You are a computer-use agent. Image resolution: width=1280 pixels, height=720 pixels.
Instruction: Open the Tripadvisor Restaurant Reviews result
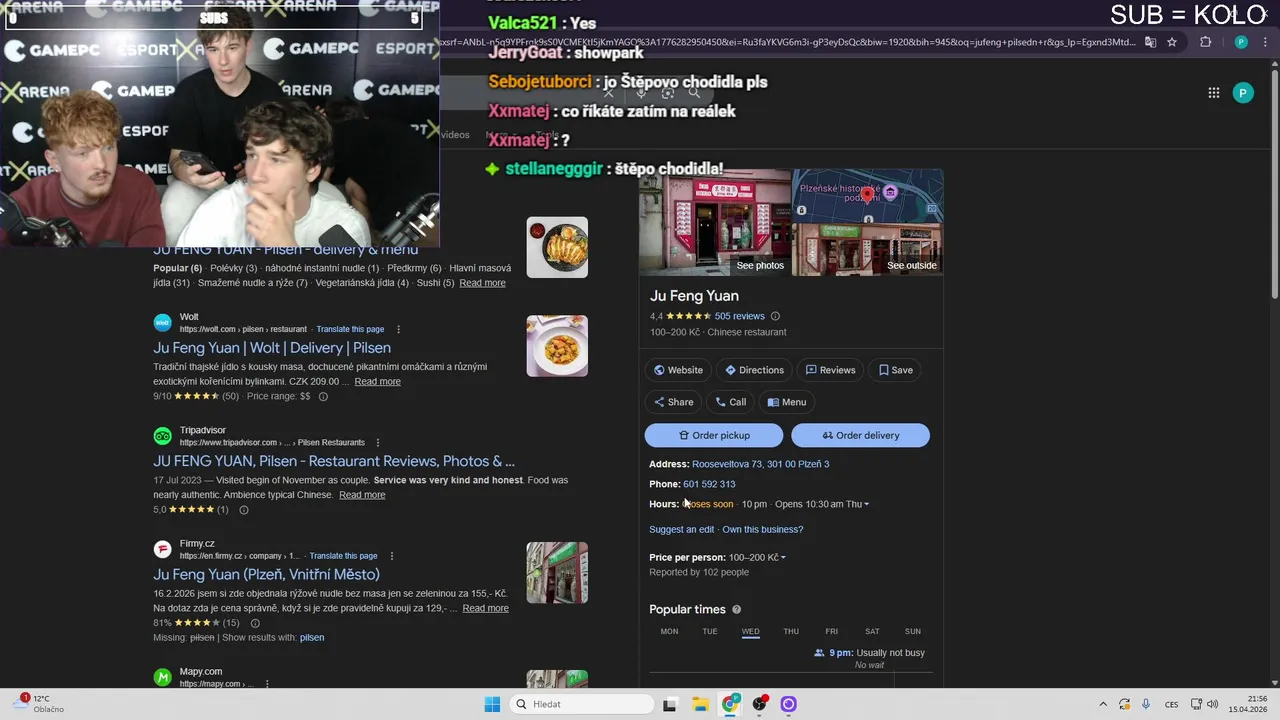334,461
